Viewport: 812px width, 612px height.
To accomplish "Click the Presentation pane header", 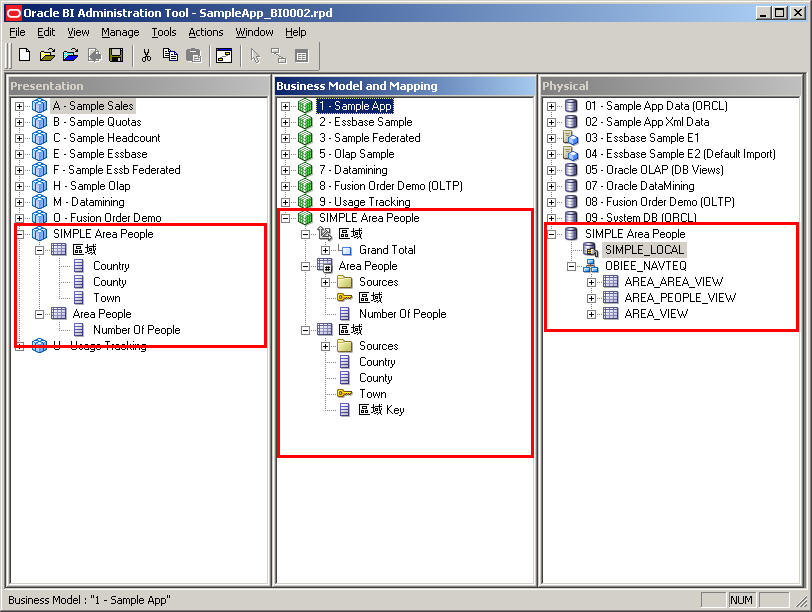I will (x=138, y=86).
